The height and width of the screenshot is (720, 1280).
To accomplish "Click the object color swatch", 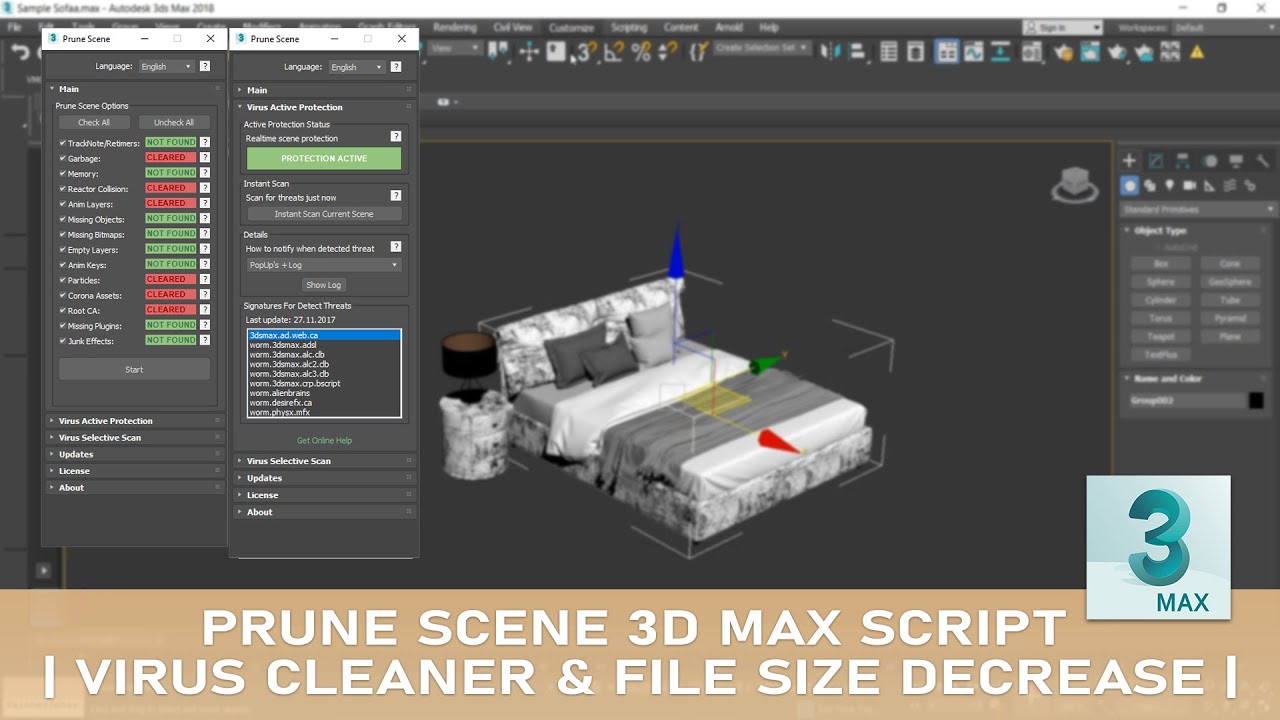I will pos(1256,400).
